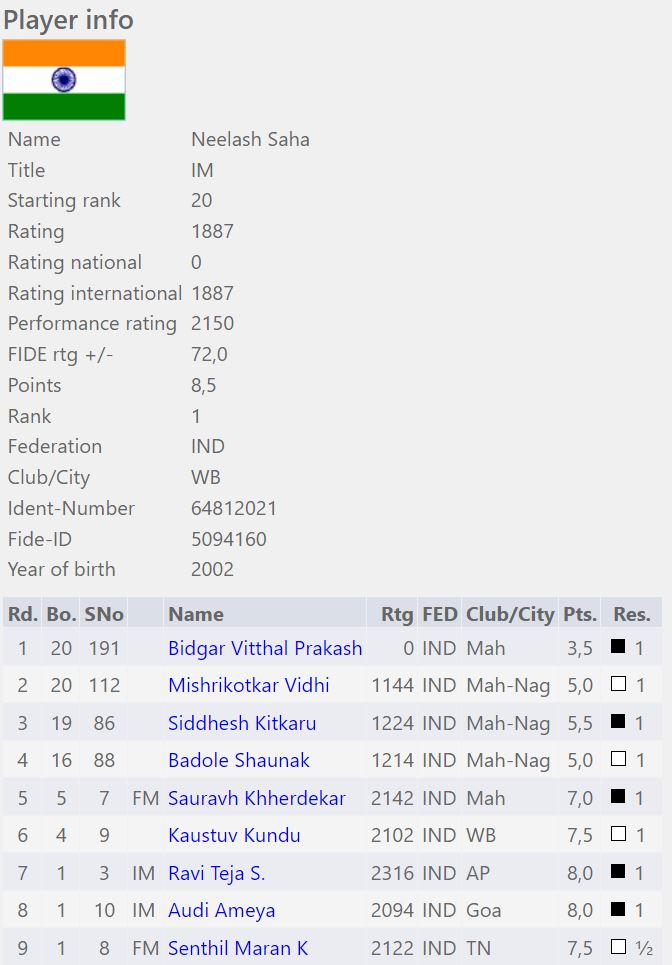The height and width of the screenshot is (965, 672).
Task: Click the Rtg column header
Action: pos(397,614)
